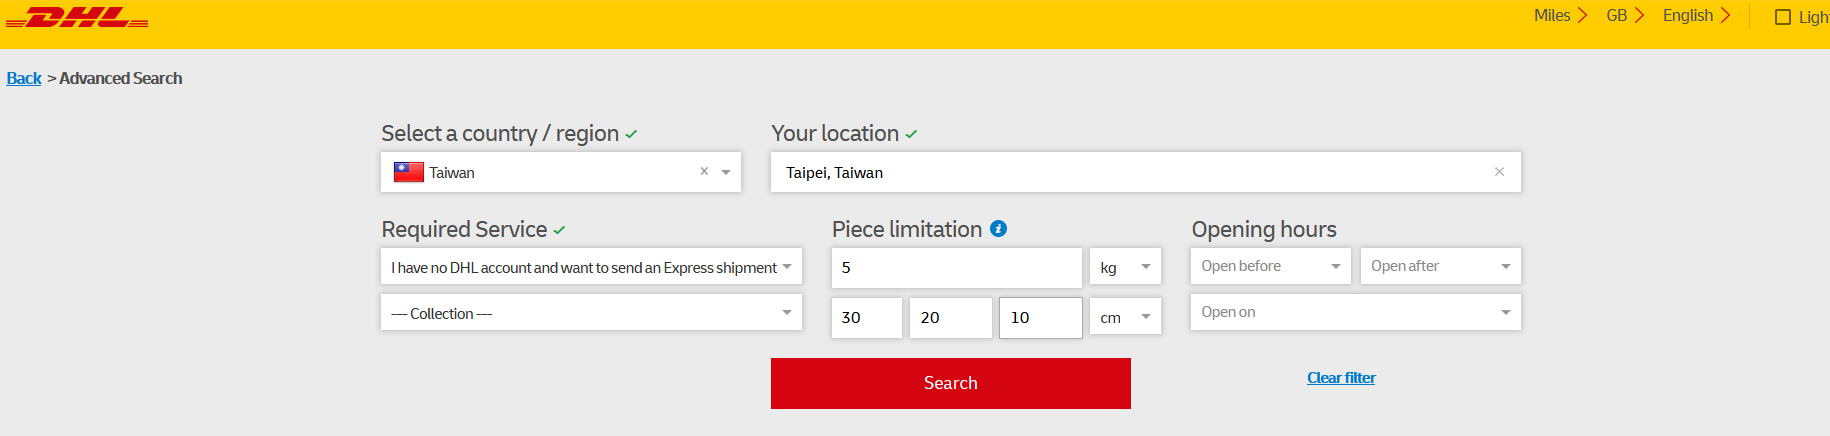This screenshot has width=1830, height=436.
Task: Expand the country / region dropdown arrow
Action: [x=726, y=172]
